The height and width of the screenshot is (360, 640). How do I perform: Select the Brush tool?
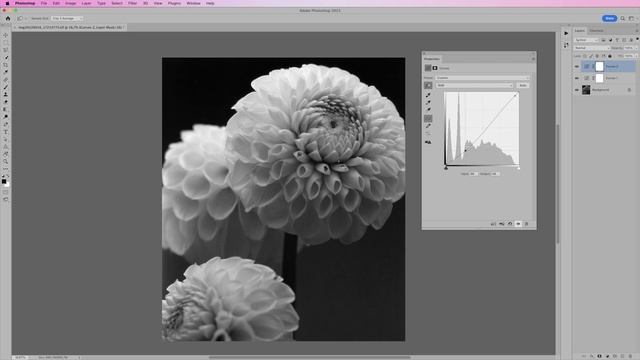click(x=6, y=87)
